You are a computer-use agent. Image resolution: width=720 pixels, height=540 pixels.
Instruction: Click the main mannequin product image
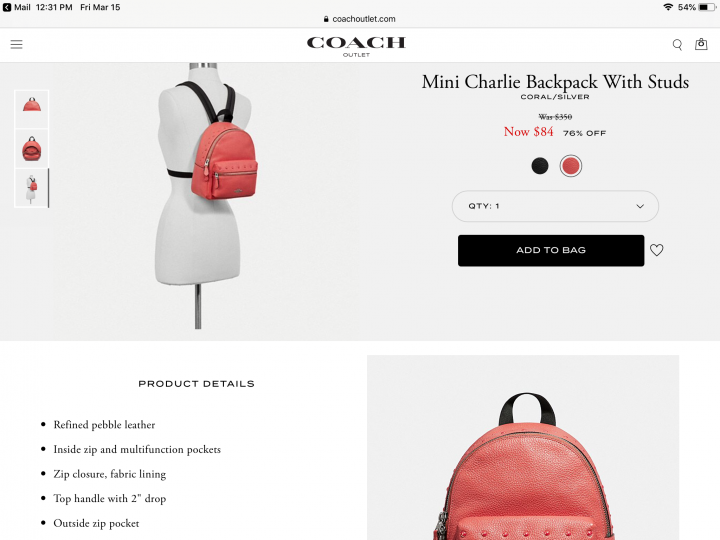coord(205,197)
